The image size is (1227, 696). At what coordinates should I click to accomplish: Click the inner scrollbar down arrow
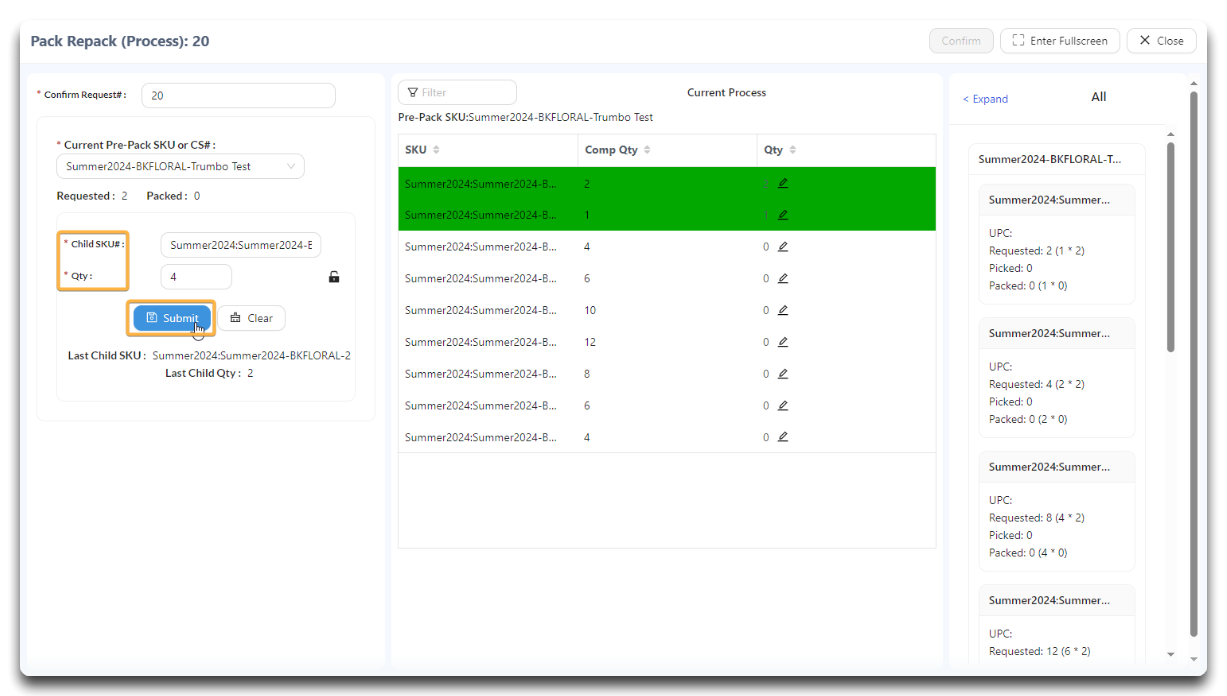coord(1171,654)
